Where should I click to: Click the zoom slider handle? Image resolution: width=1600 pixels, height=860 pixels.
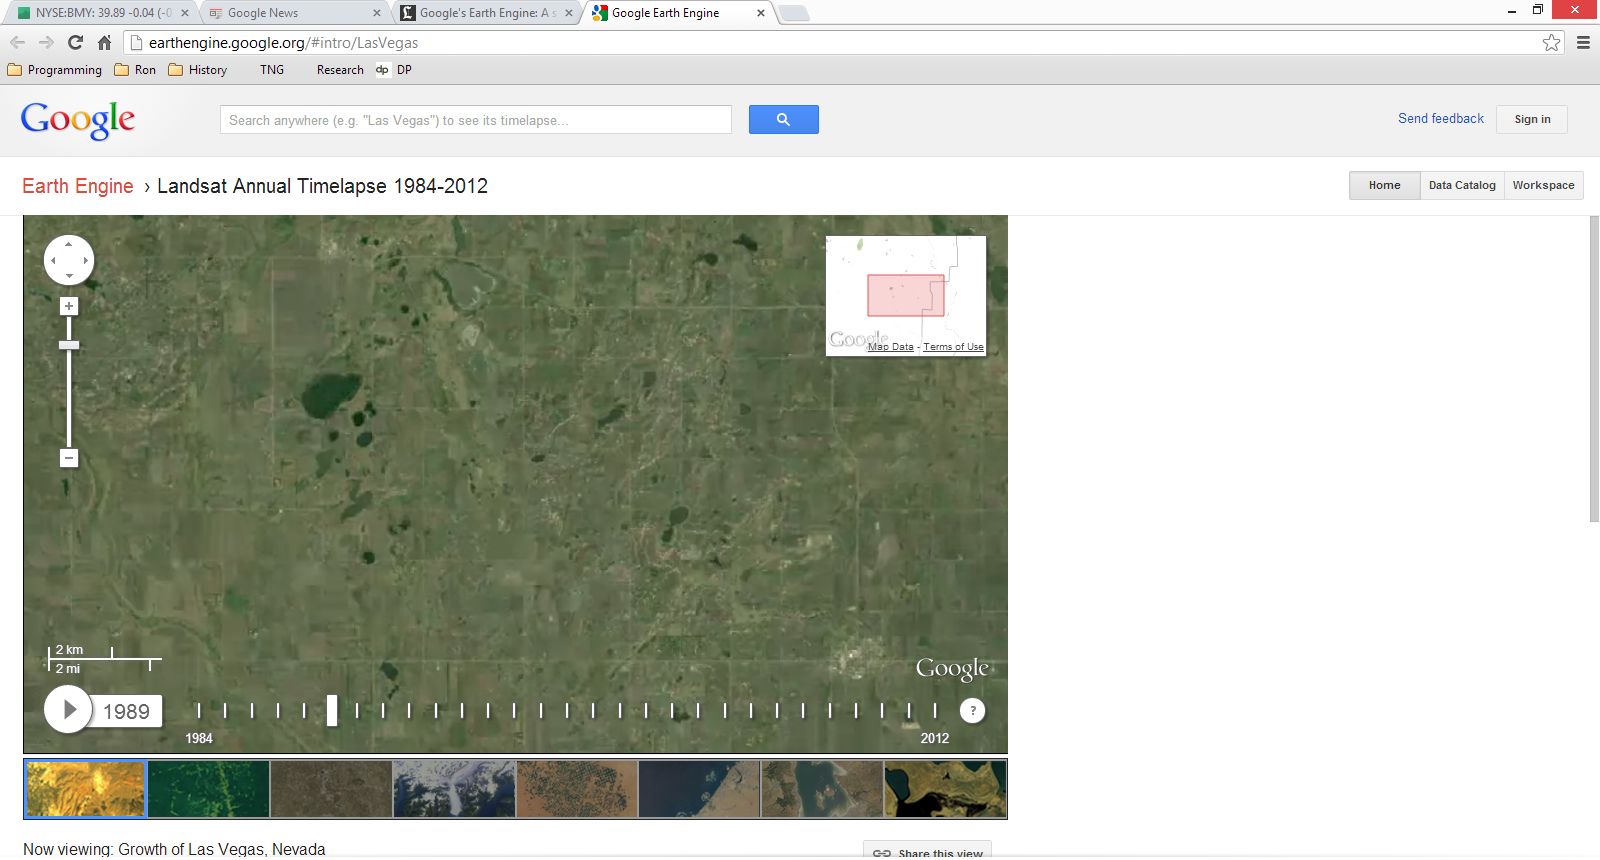(69, 345)
